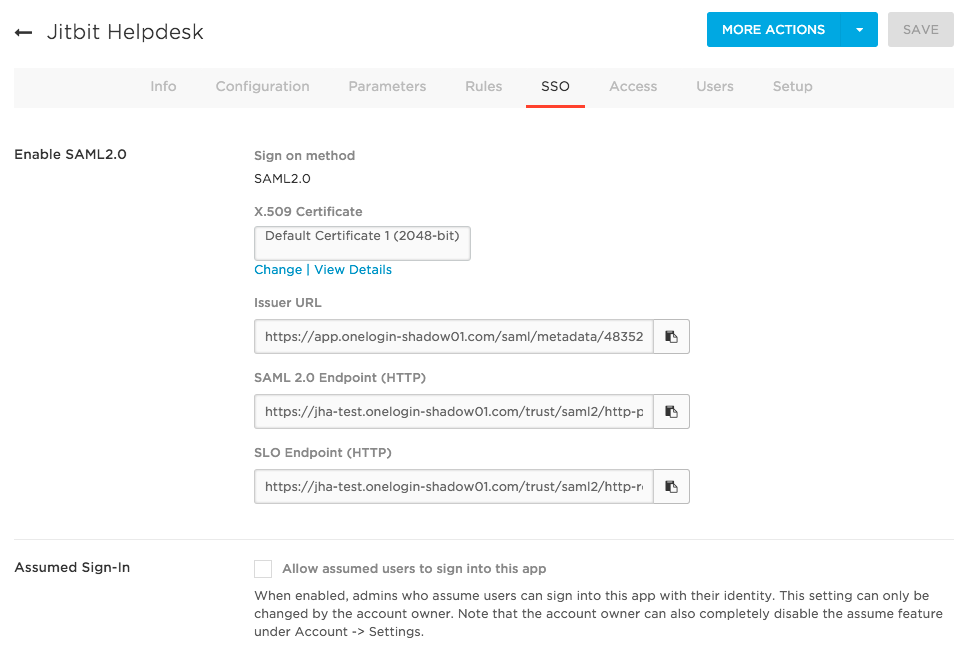The width and height of the screenshot is (973, 654).
Task: Click the back arrow next to Jitbit Helpdesk
Action: click(22, 31)
